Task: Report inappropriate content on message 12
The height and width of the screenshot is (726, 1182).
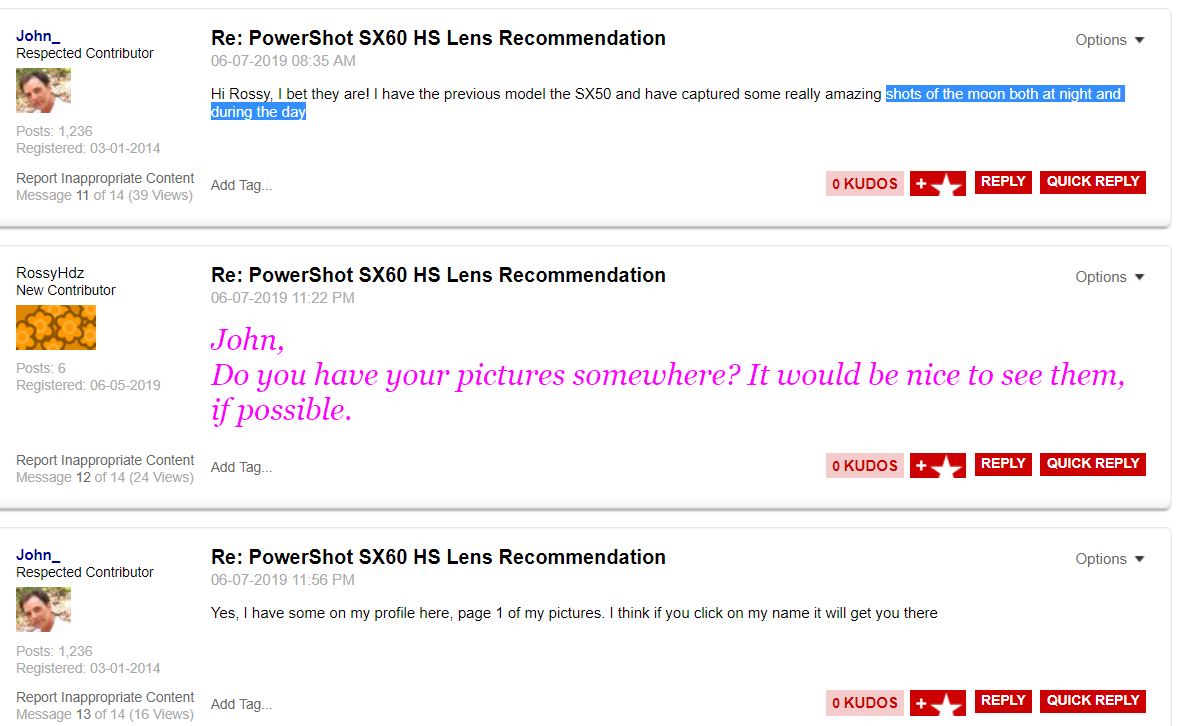Action: coord(105,460)
